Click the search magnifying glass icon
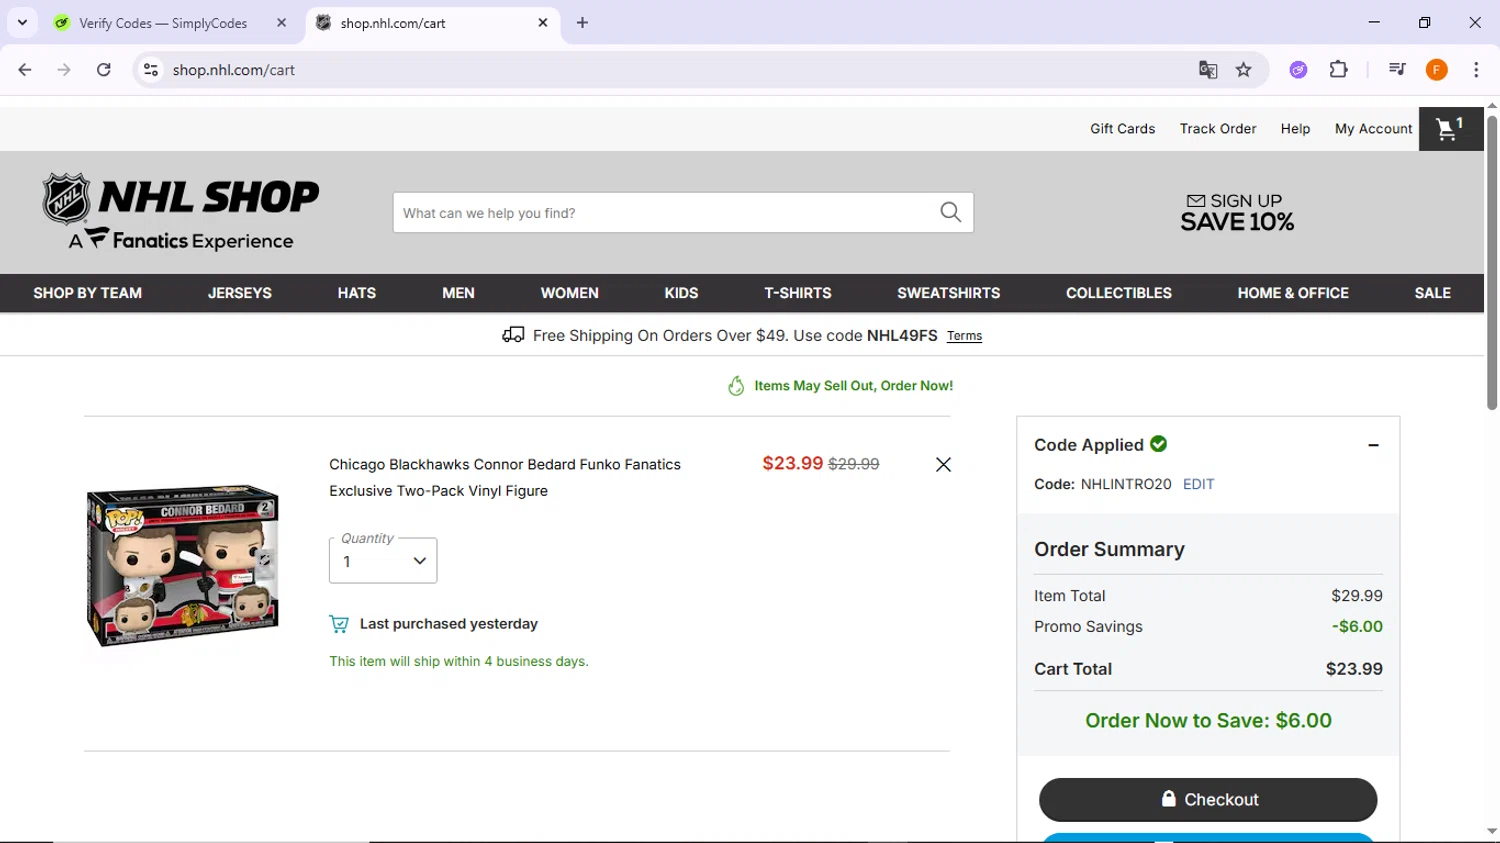 (x=950, y=212)
